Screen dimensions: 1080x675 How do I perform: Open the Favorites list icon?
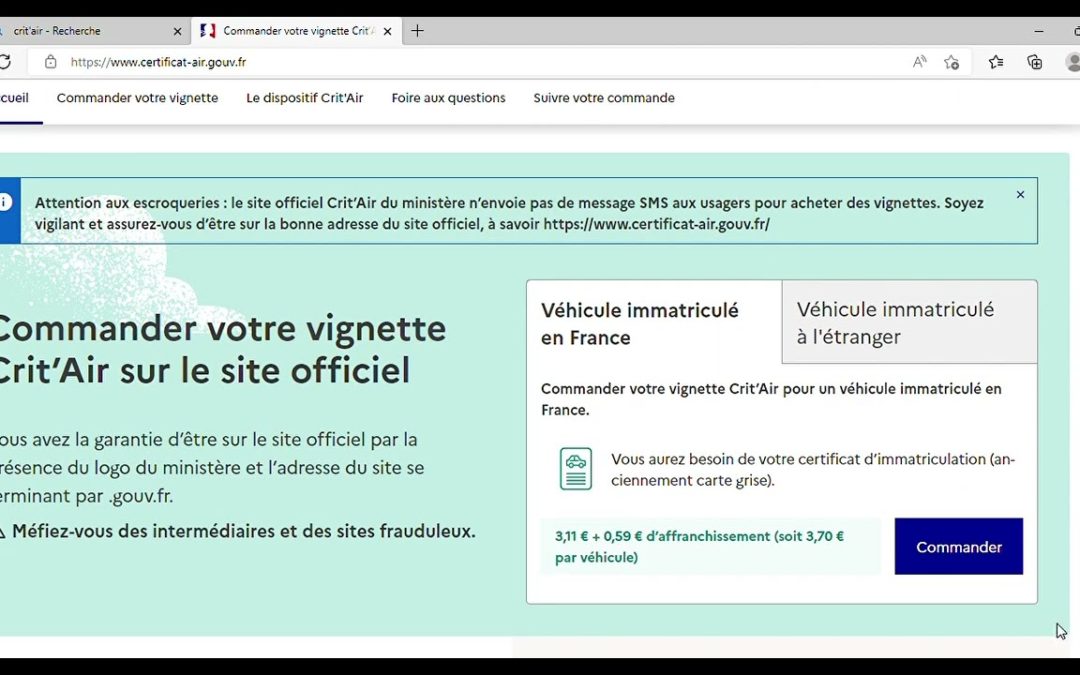996,62
